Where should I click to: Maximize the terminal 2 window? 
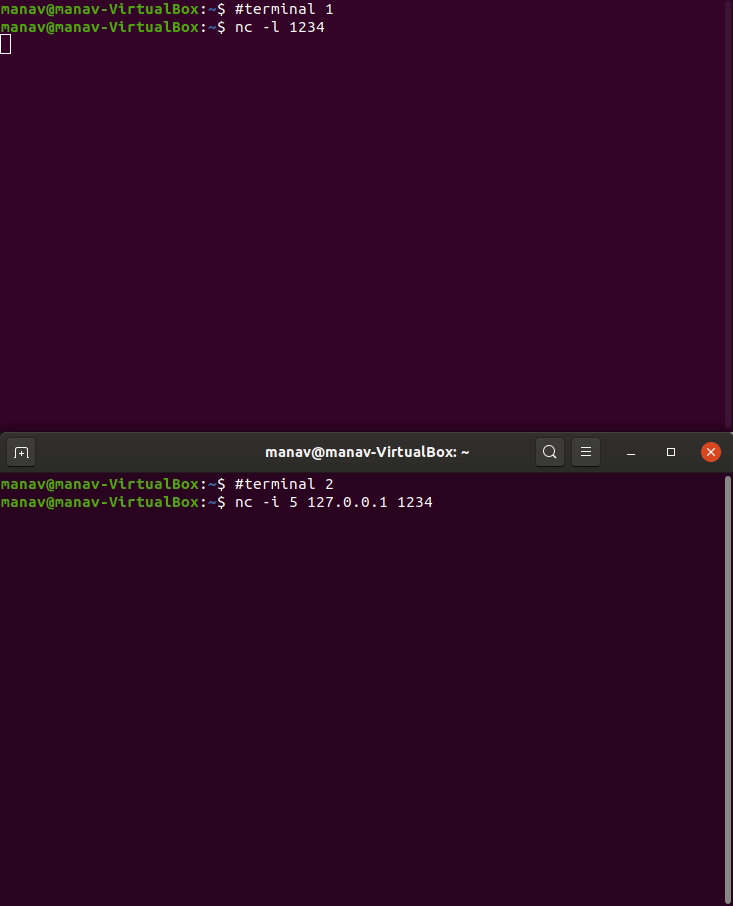[x=671, y=452]
